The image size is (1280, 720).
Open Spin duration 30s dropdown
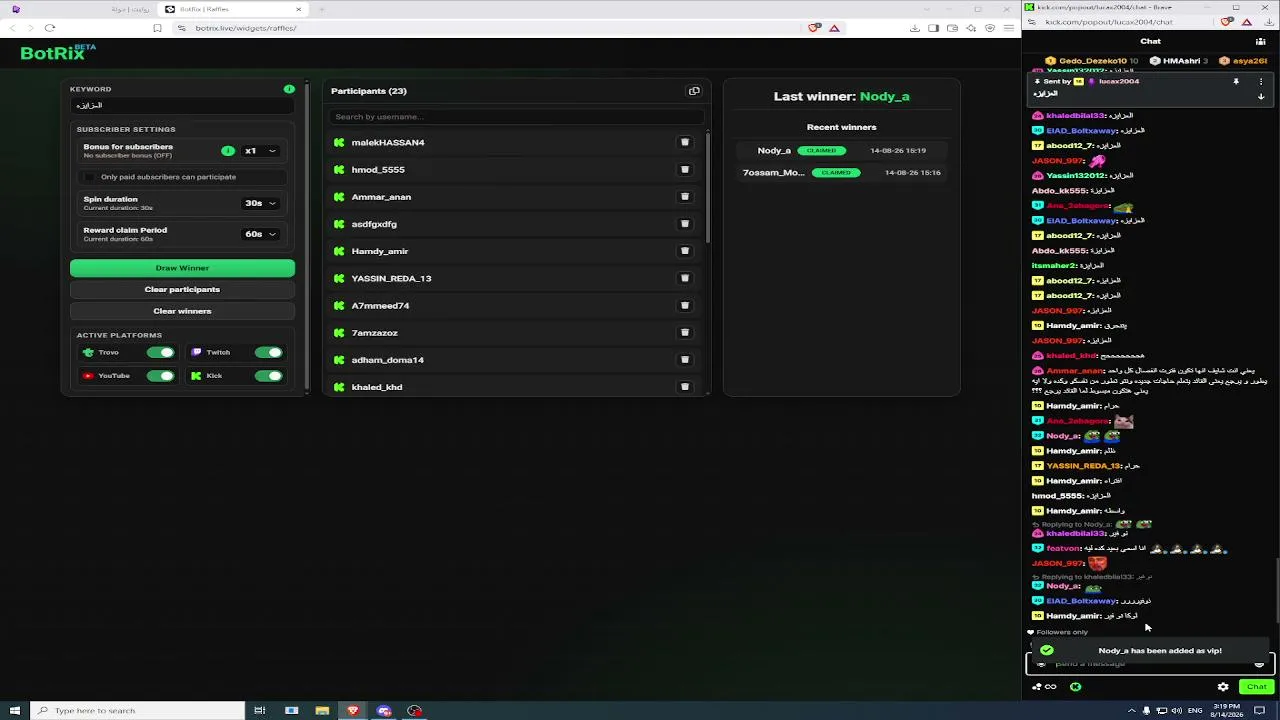click(261, 203)
